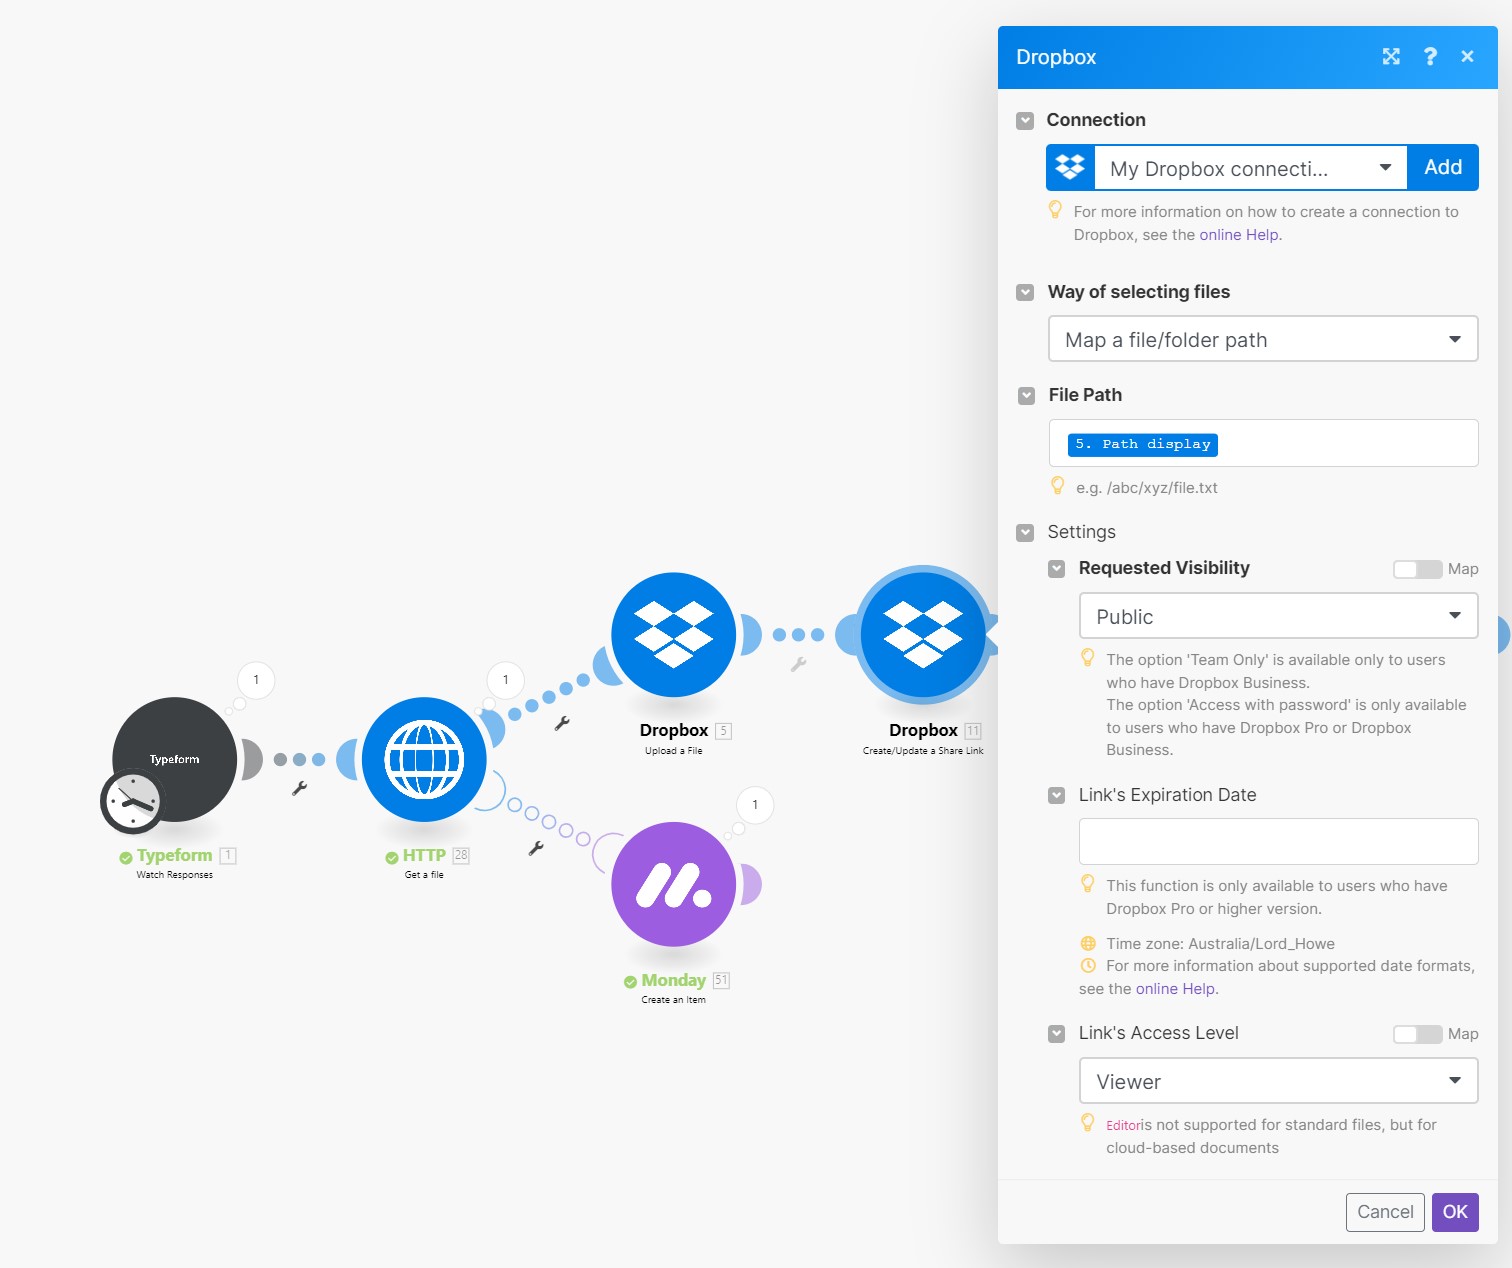Select the '5. Path display' mapped tag
1512x1268 pixels.
(x=1142, y=444)
